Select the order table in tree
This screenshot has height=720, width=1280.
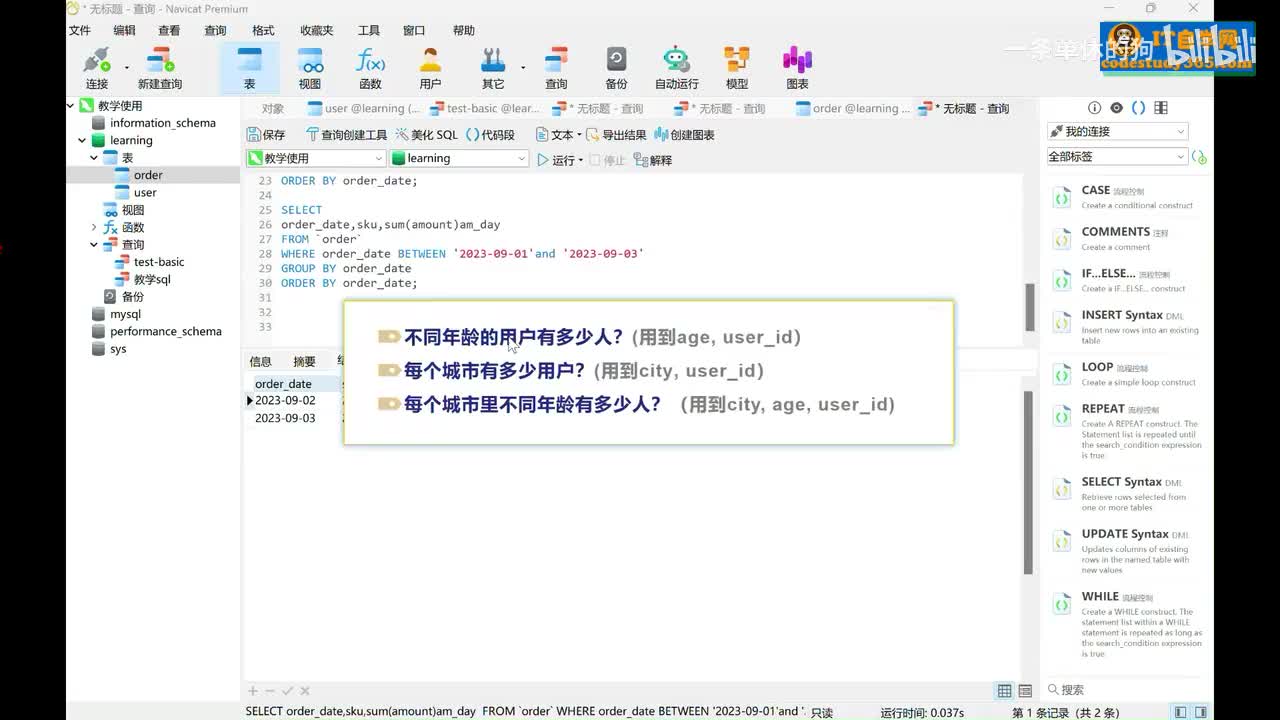click(148, 175)
